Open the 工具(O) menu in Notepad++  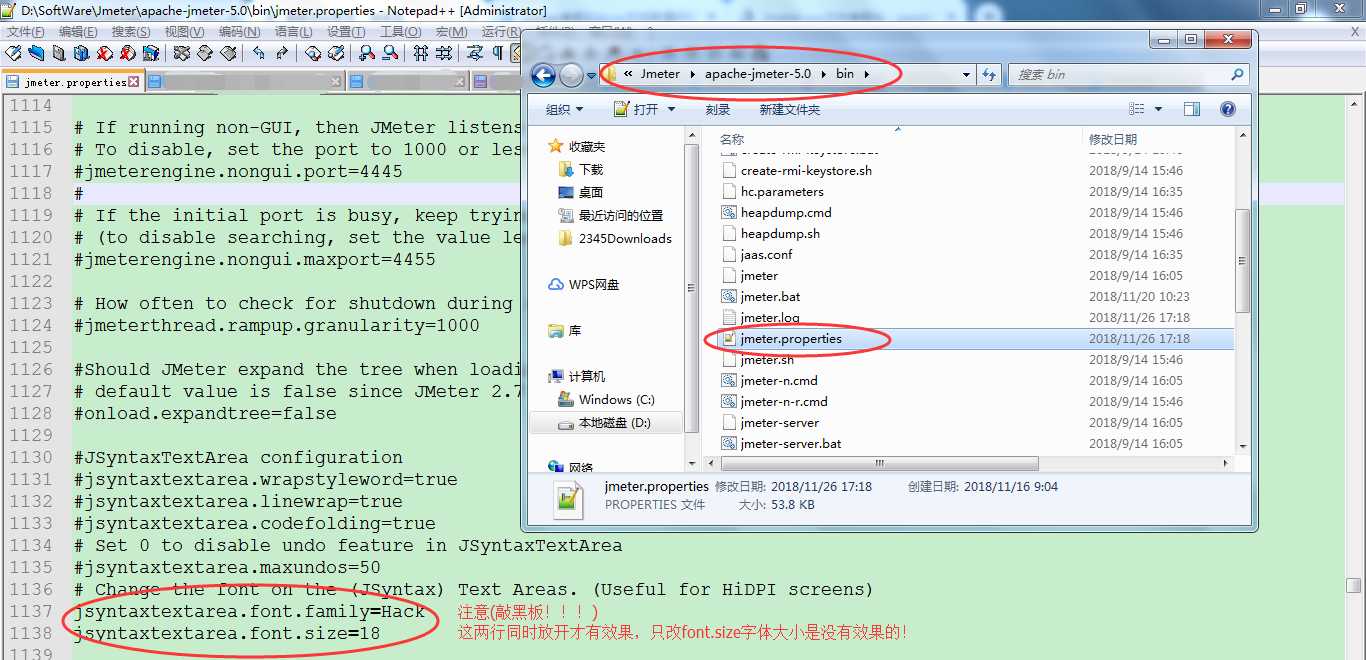400,32
